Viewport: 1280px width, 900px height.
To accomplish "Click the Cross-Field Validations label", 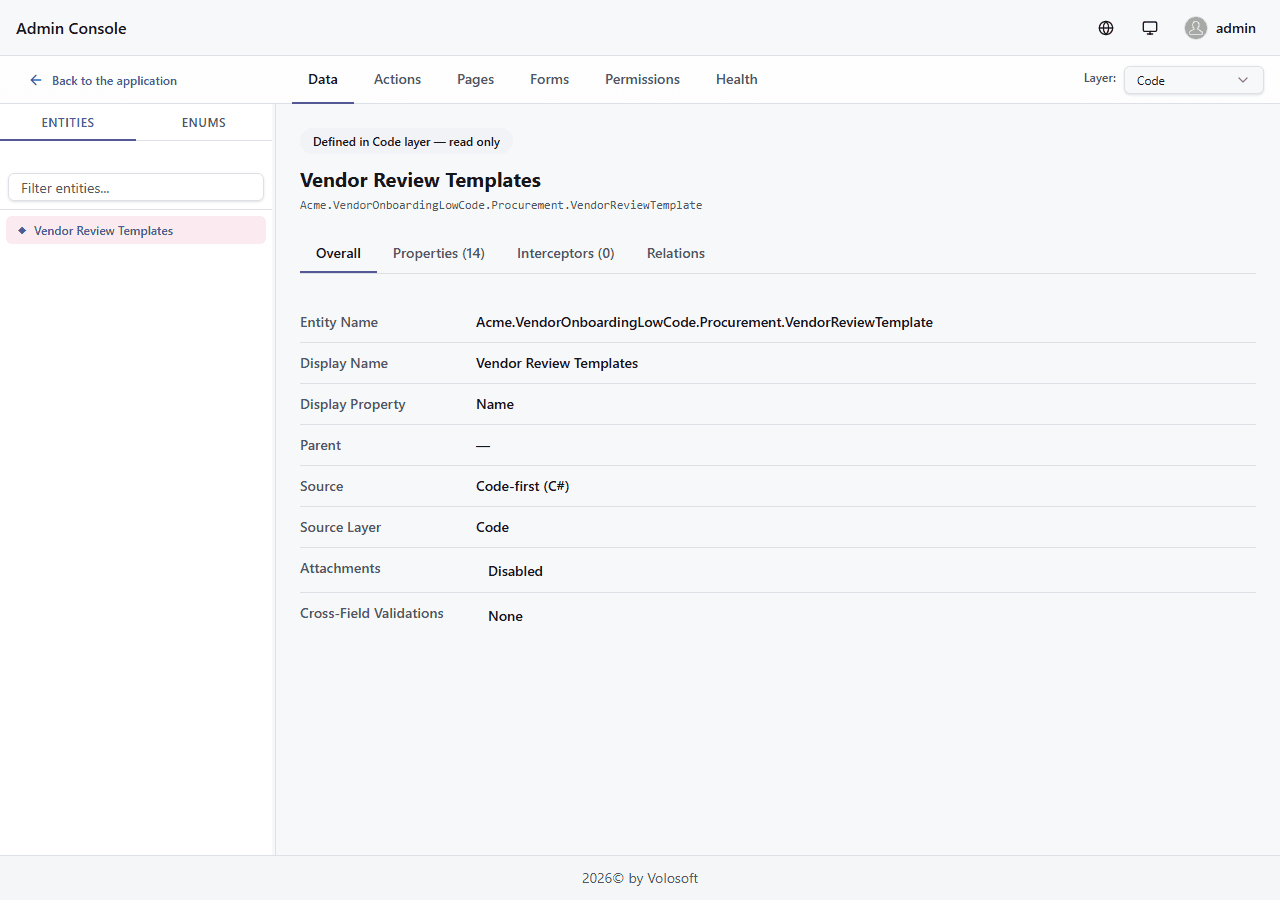I will [372, 613].
